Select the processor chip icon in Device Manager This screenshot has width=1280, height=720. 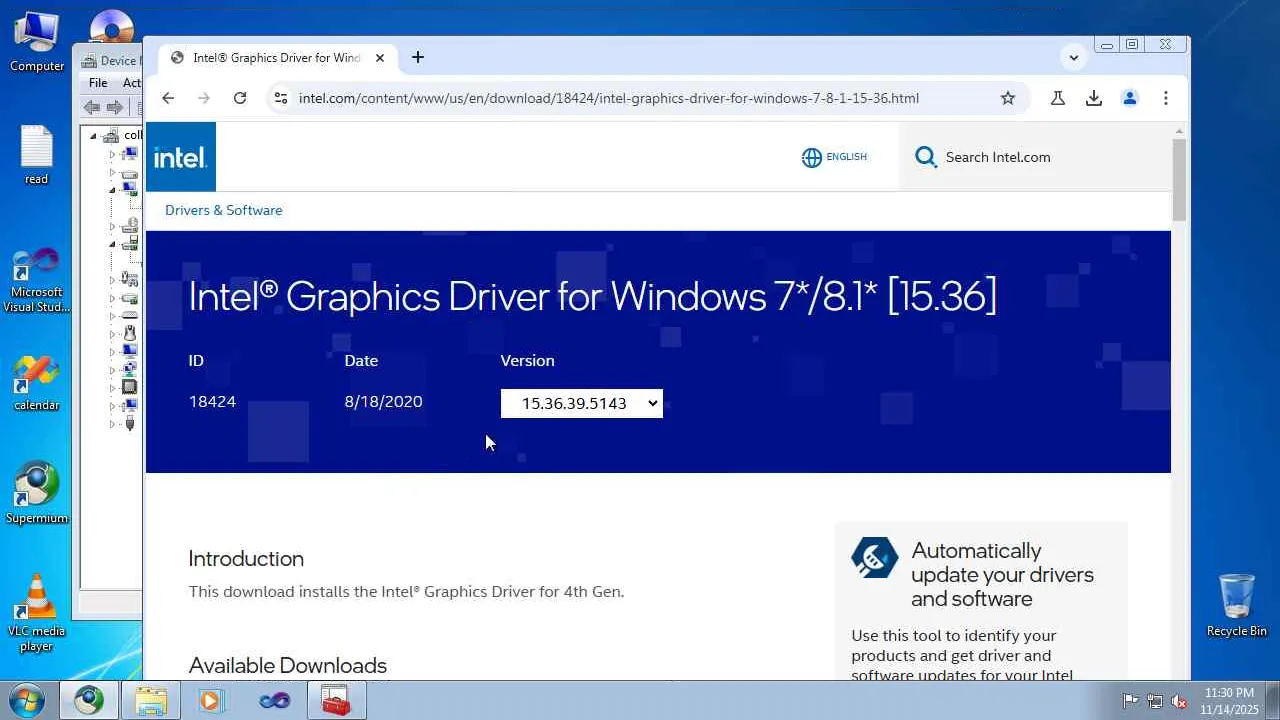pos(129,387)
